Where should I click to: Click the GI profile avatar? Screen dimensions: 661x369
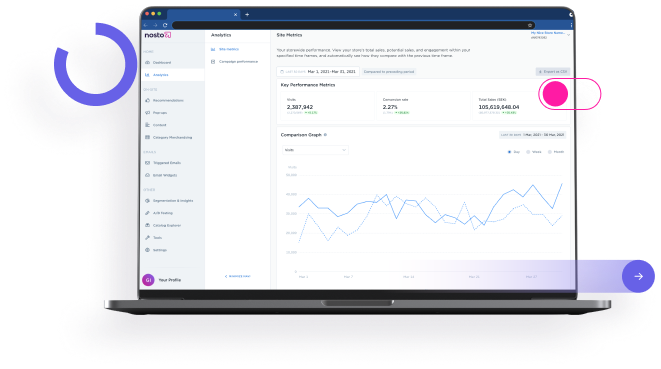(148, 280)
